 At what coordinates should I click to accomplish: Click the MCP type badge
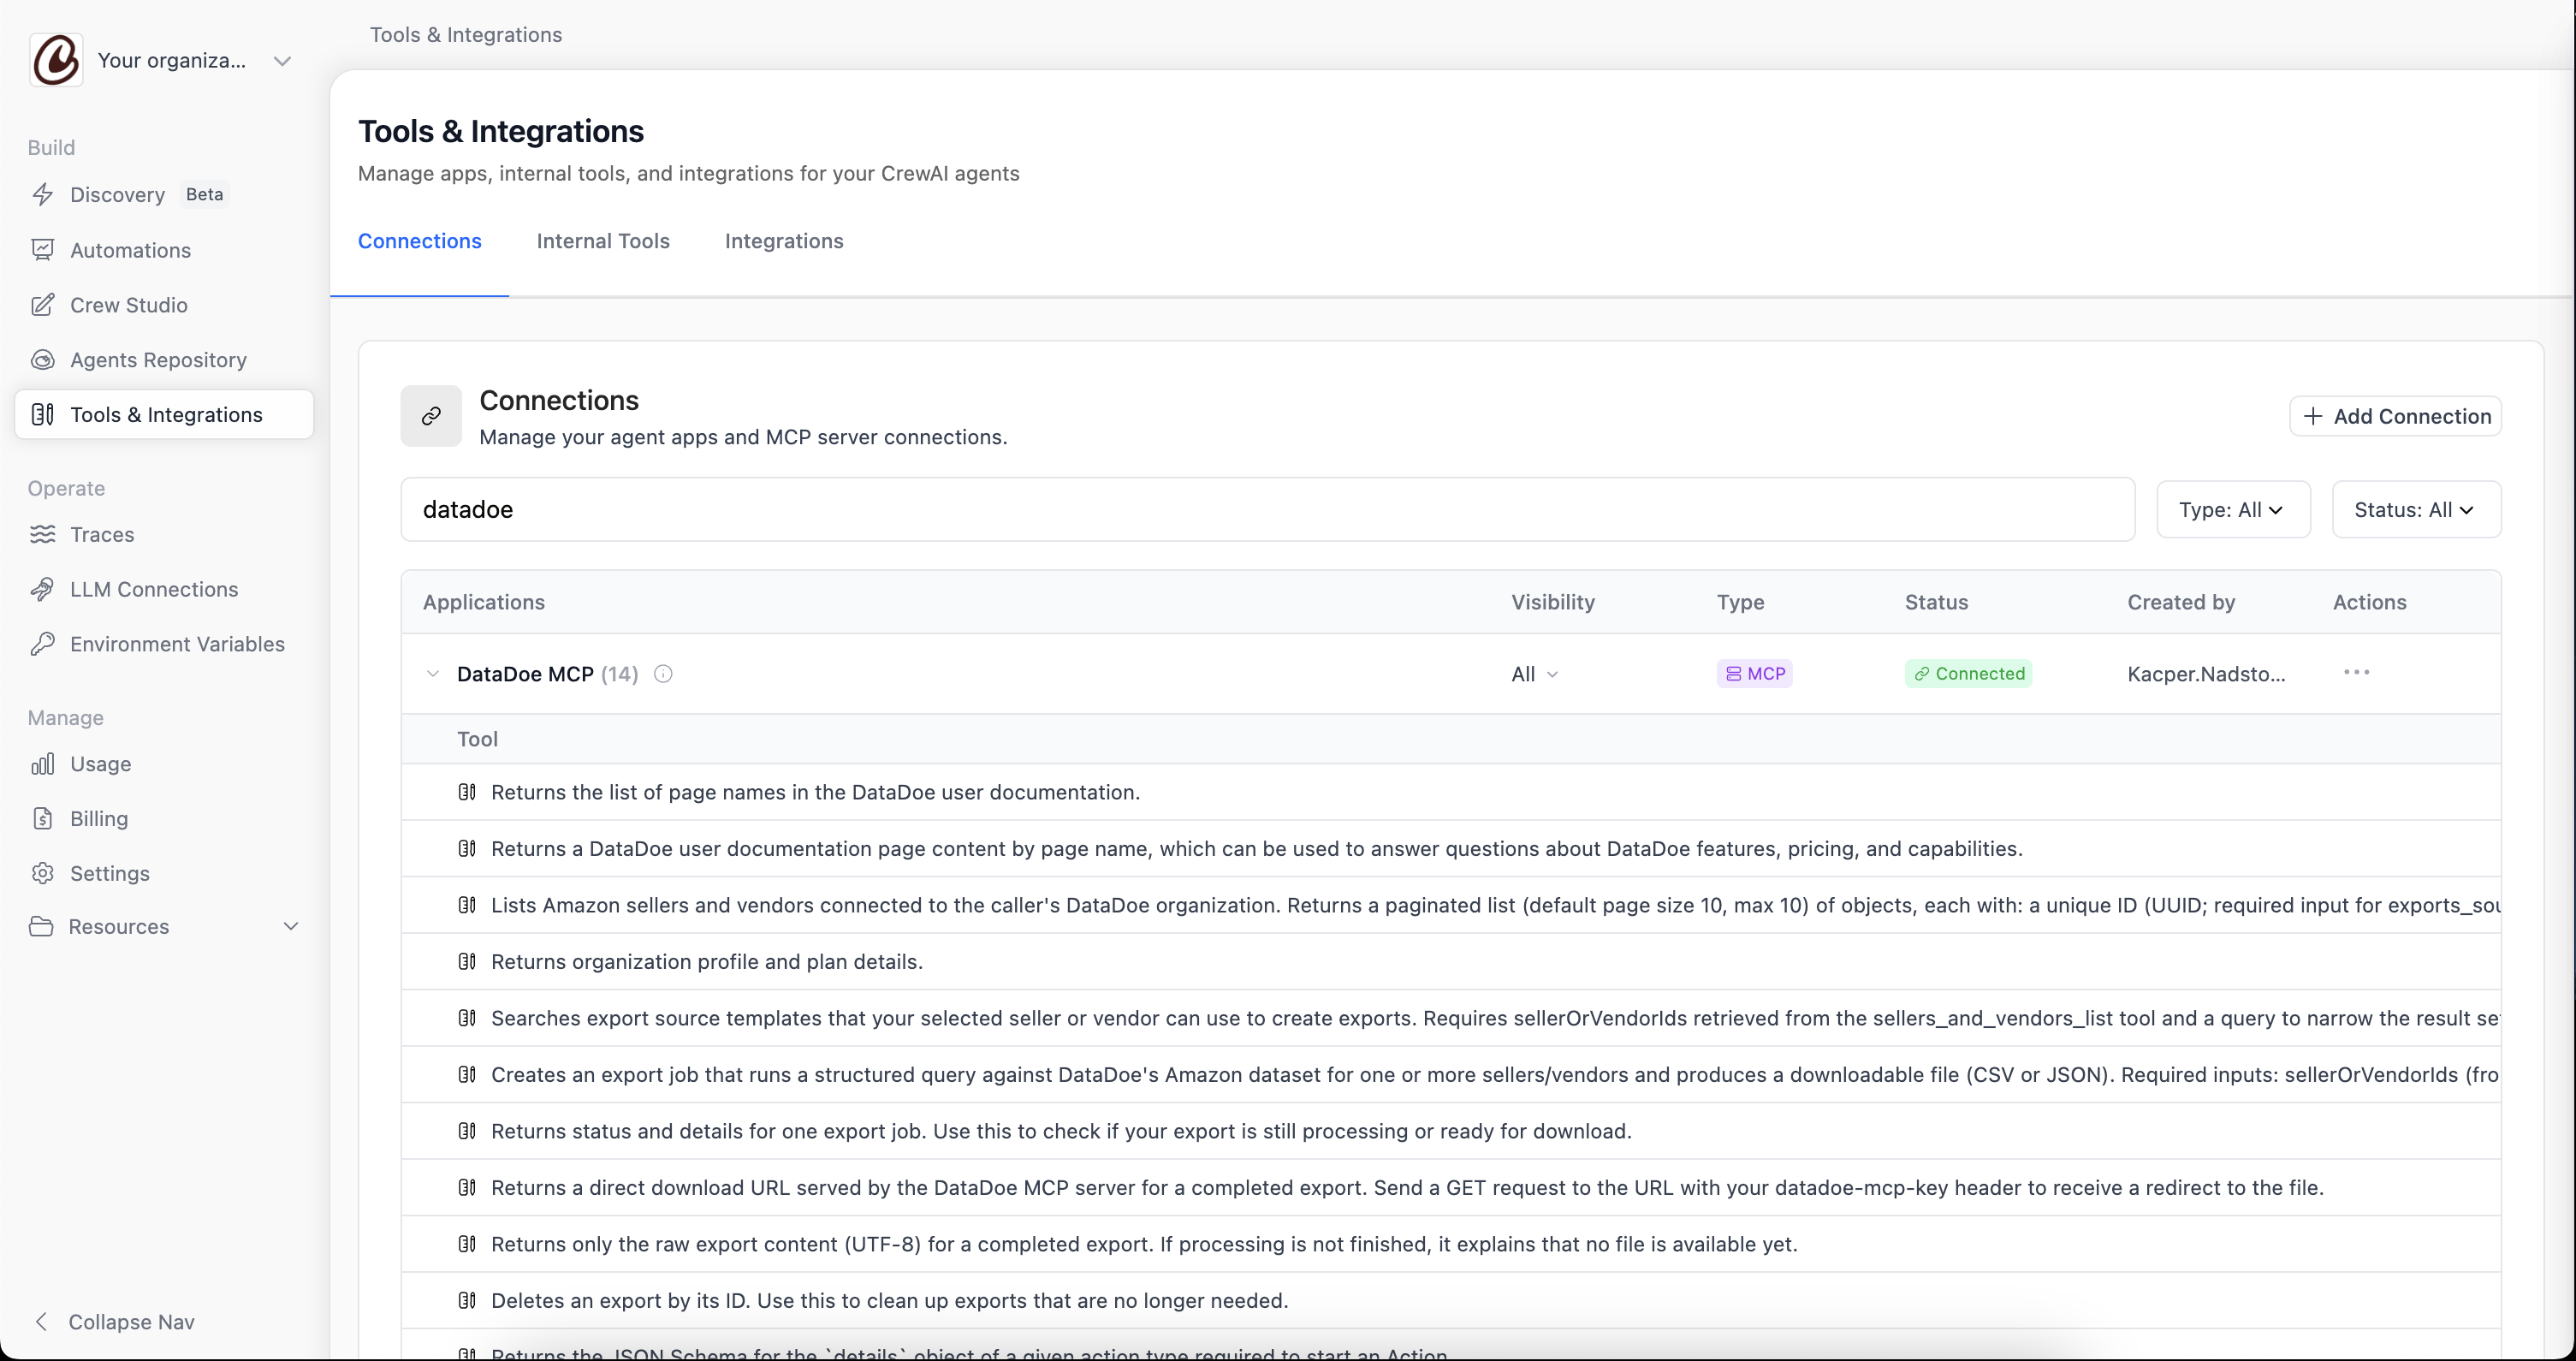1755,674
